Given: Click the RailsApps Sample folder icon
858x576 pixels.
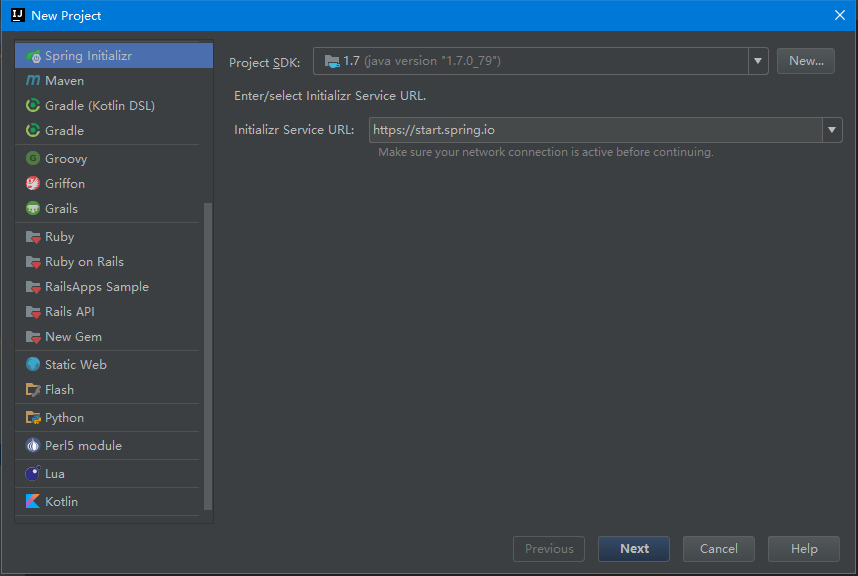Looking at the screenshot, I should pyautogui.click(x=33, y=287).
